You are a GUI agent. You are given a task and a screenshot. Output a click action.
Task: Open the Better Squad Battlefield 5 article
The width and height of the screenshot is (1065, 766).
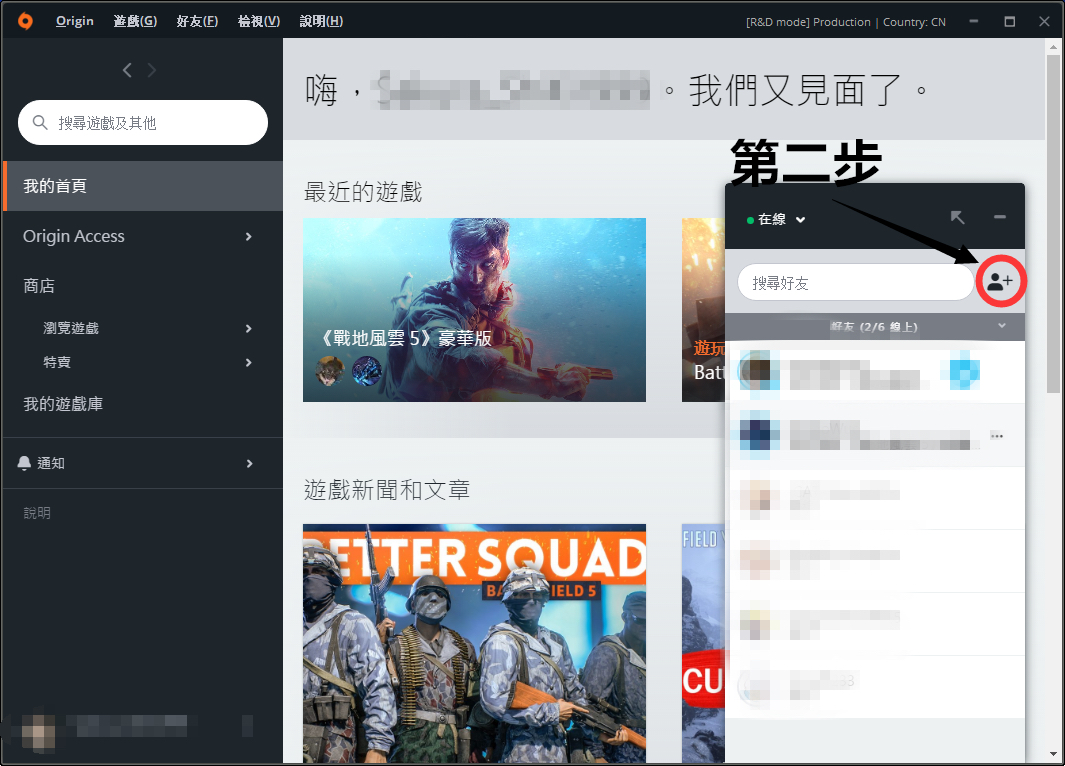click(x=474, y=643)
